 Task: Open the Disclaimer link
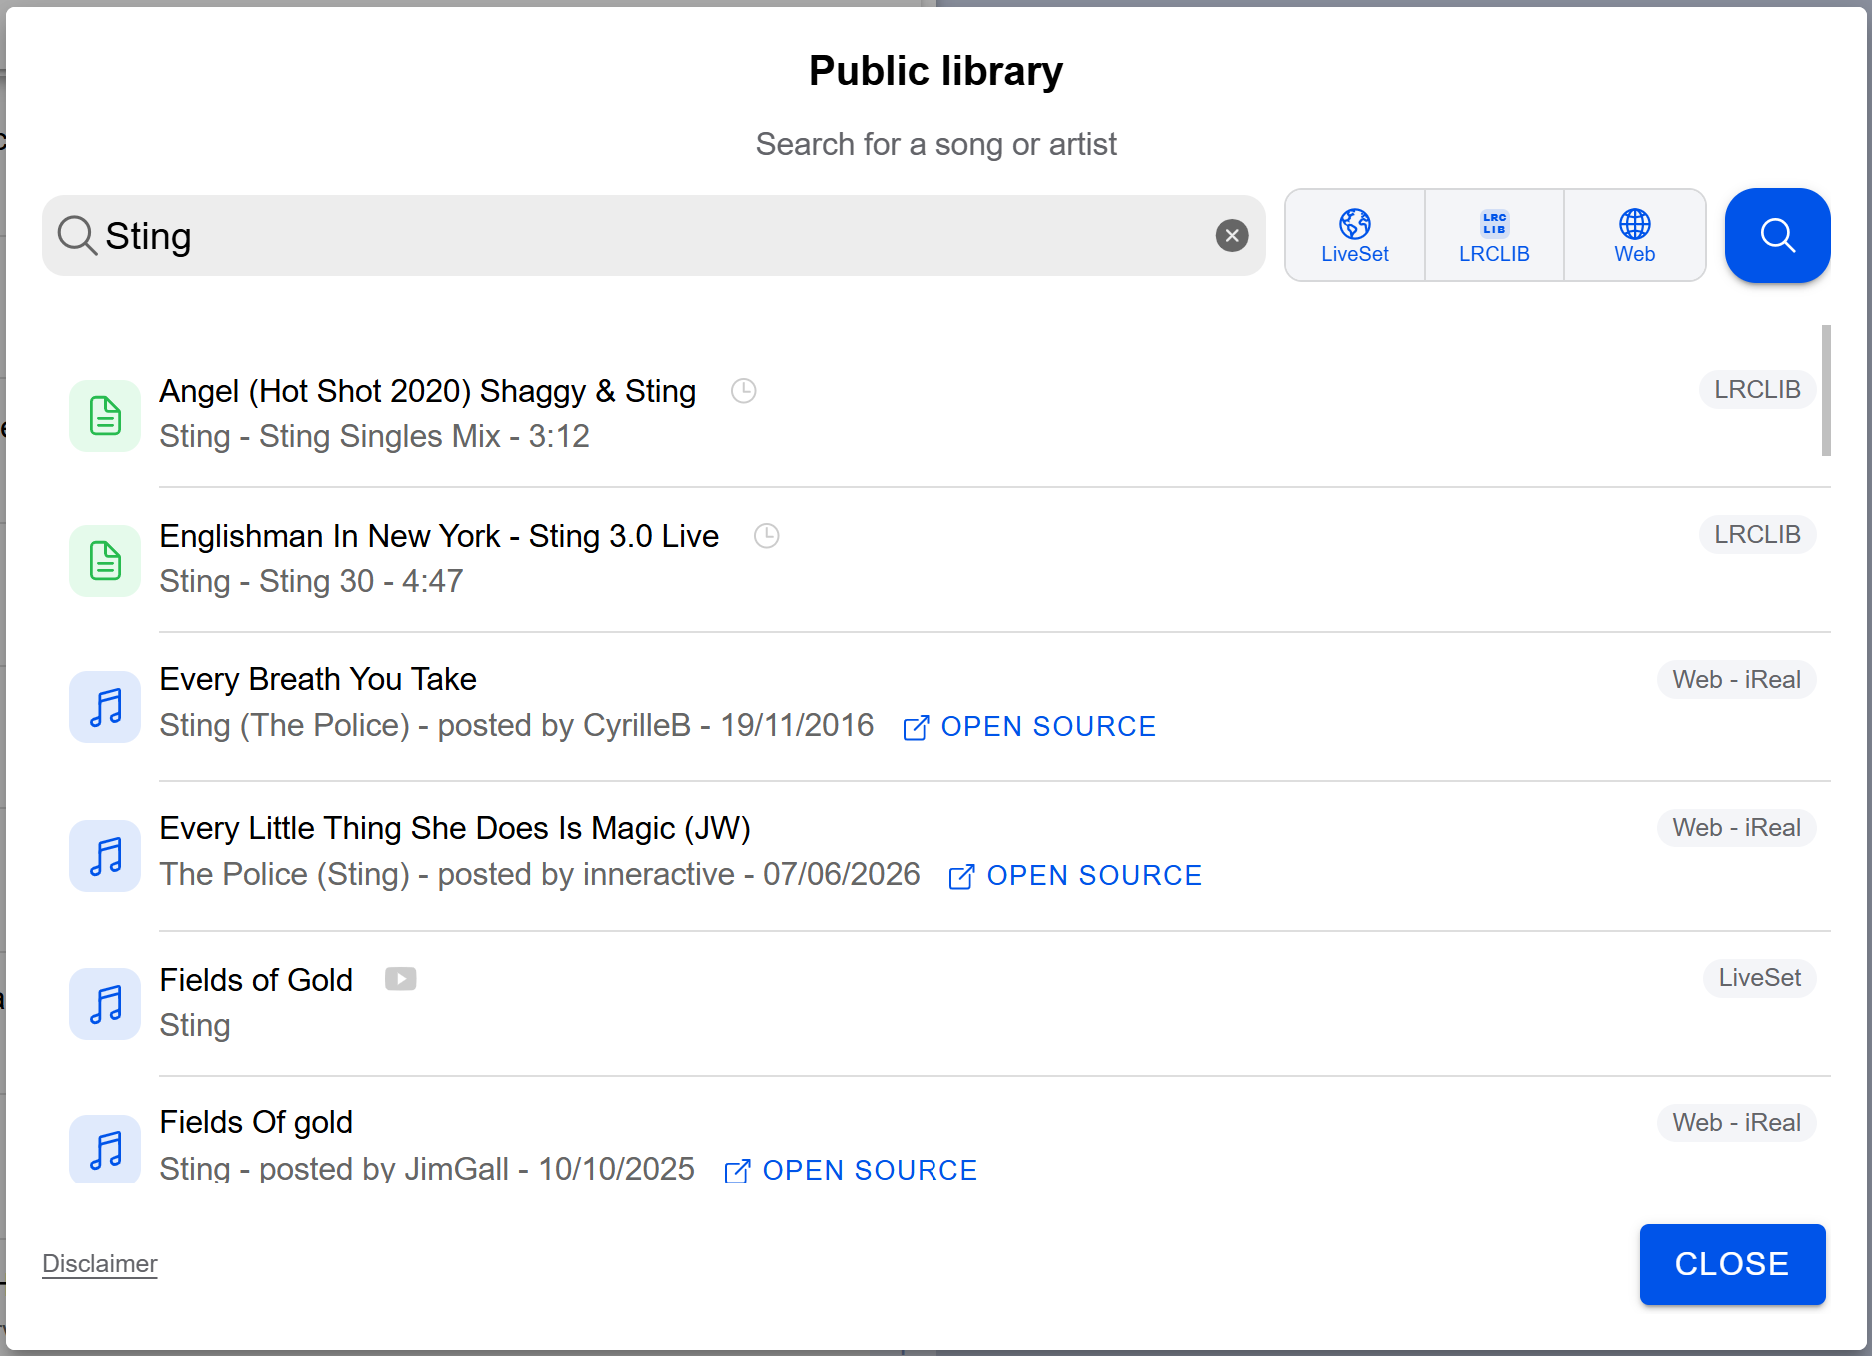tap(100, 1264)
